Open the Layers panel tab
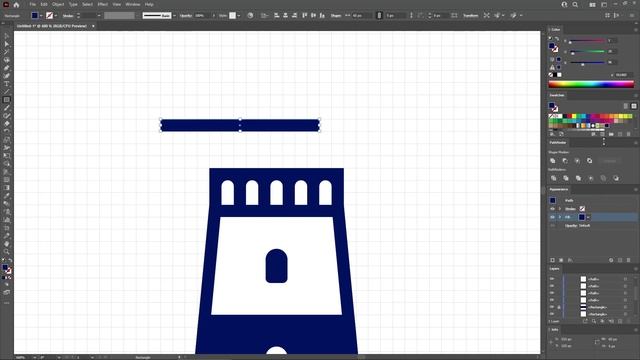This screenshot has height=360, width=640. pyautogui.click(x=554, y=269)
